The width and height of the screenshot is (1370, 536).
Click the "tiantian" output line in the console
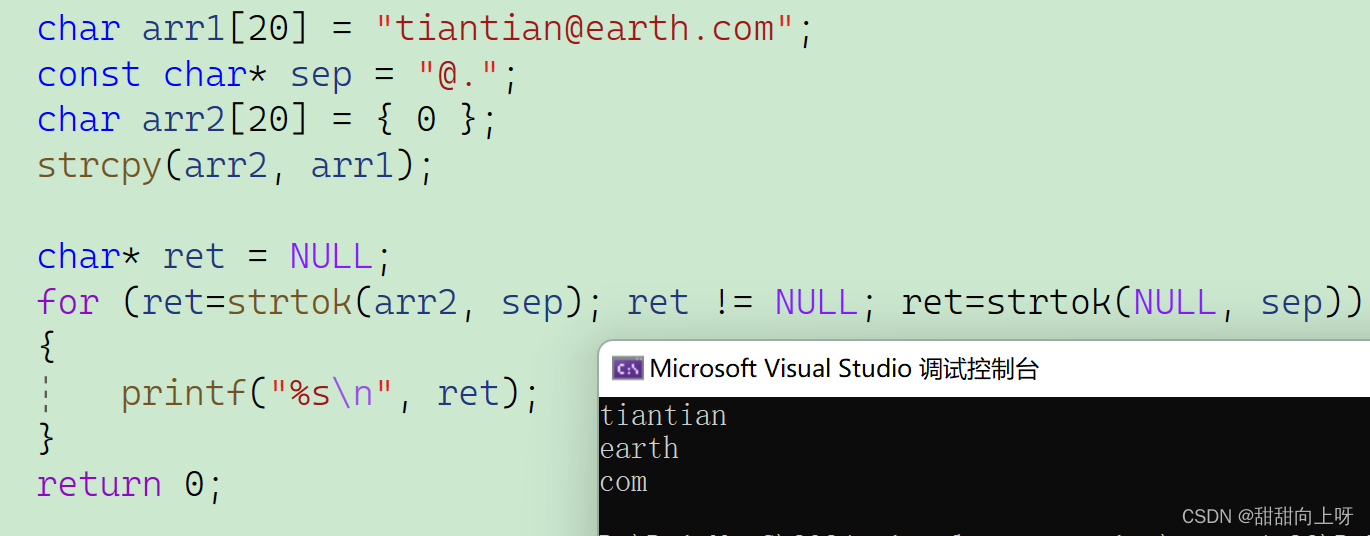(x=663, y=415)
